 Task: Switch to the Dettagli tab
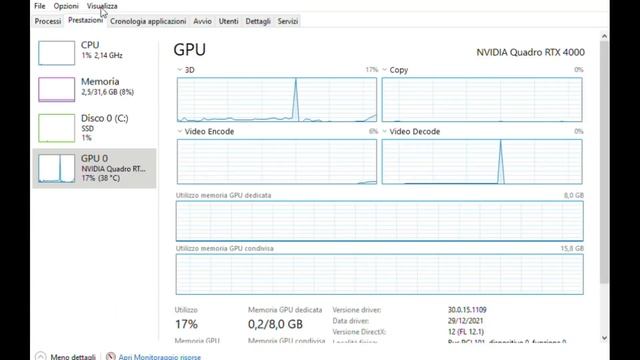[258, 21]
